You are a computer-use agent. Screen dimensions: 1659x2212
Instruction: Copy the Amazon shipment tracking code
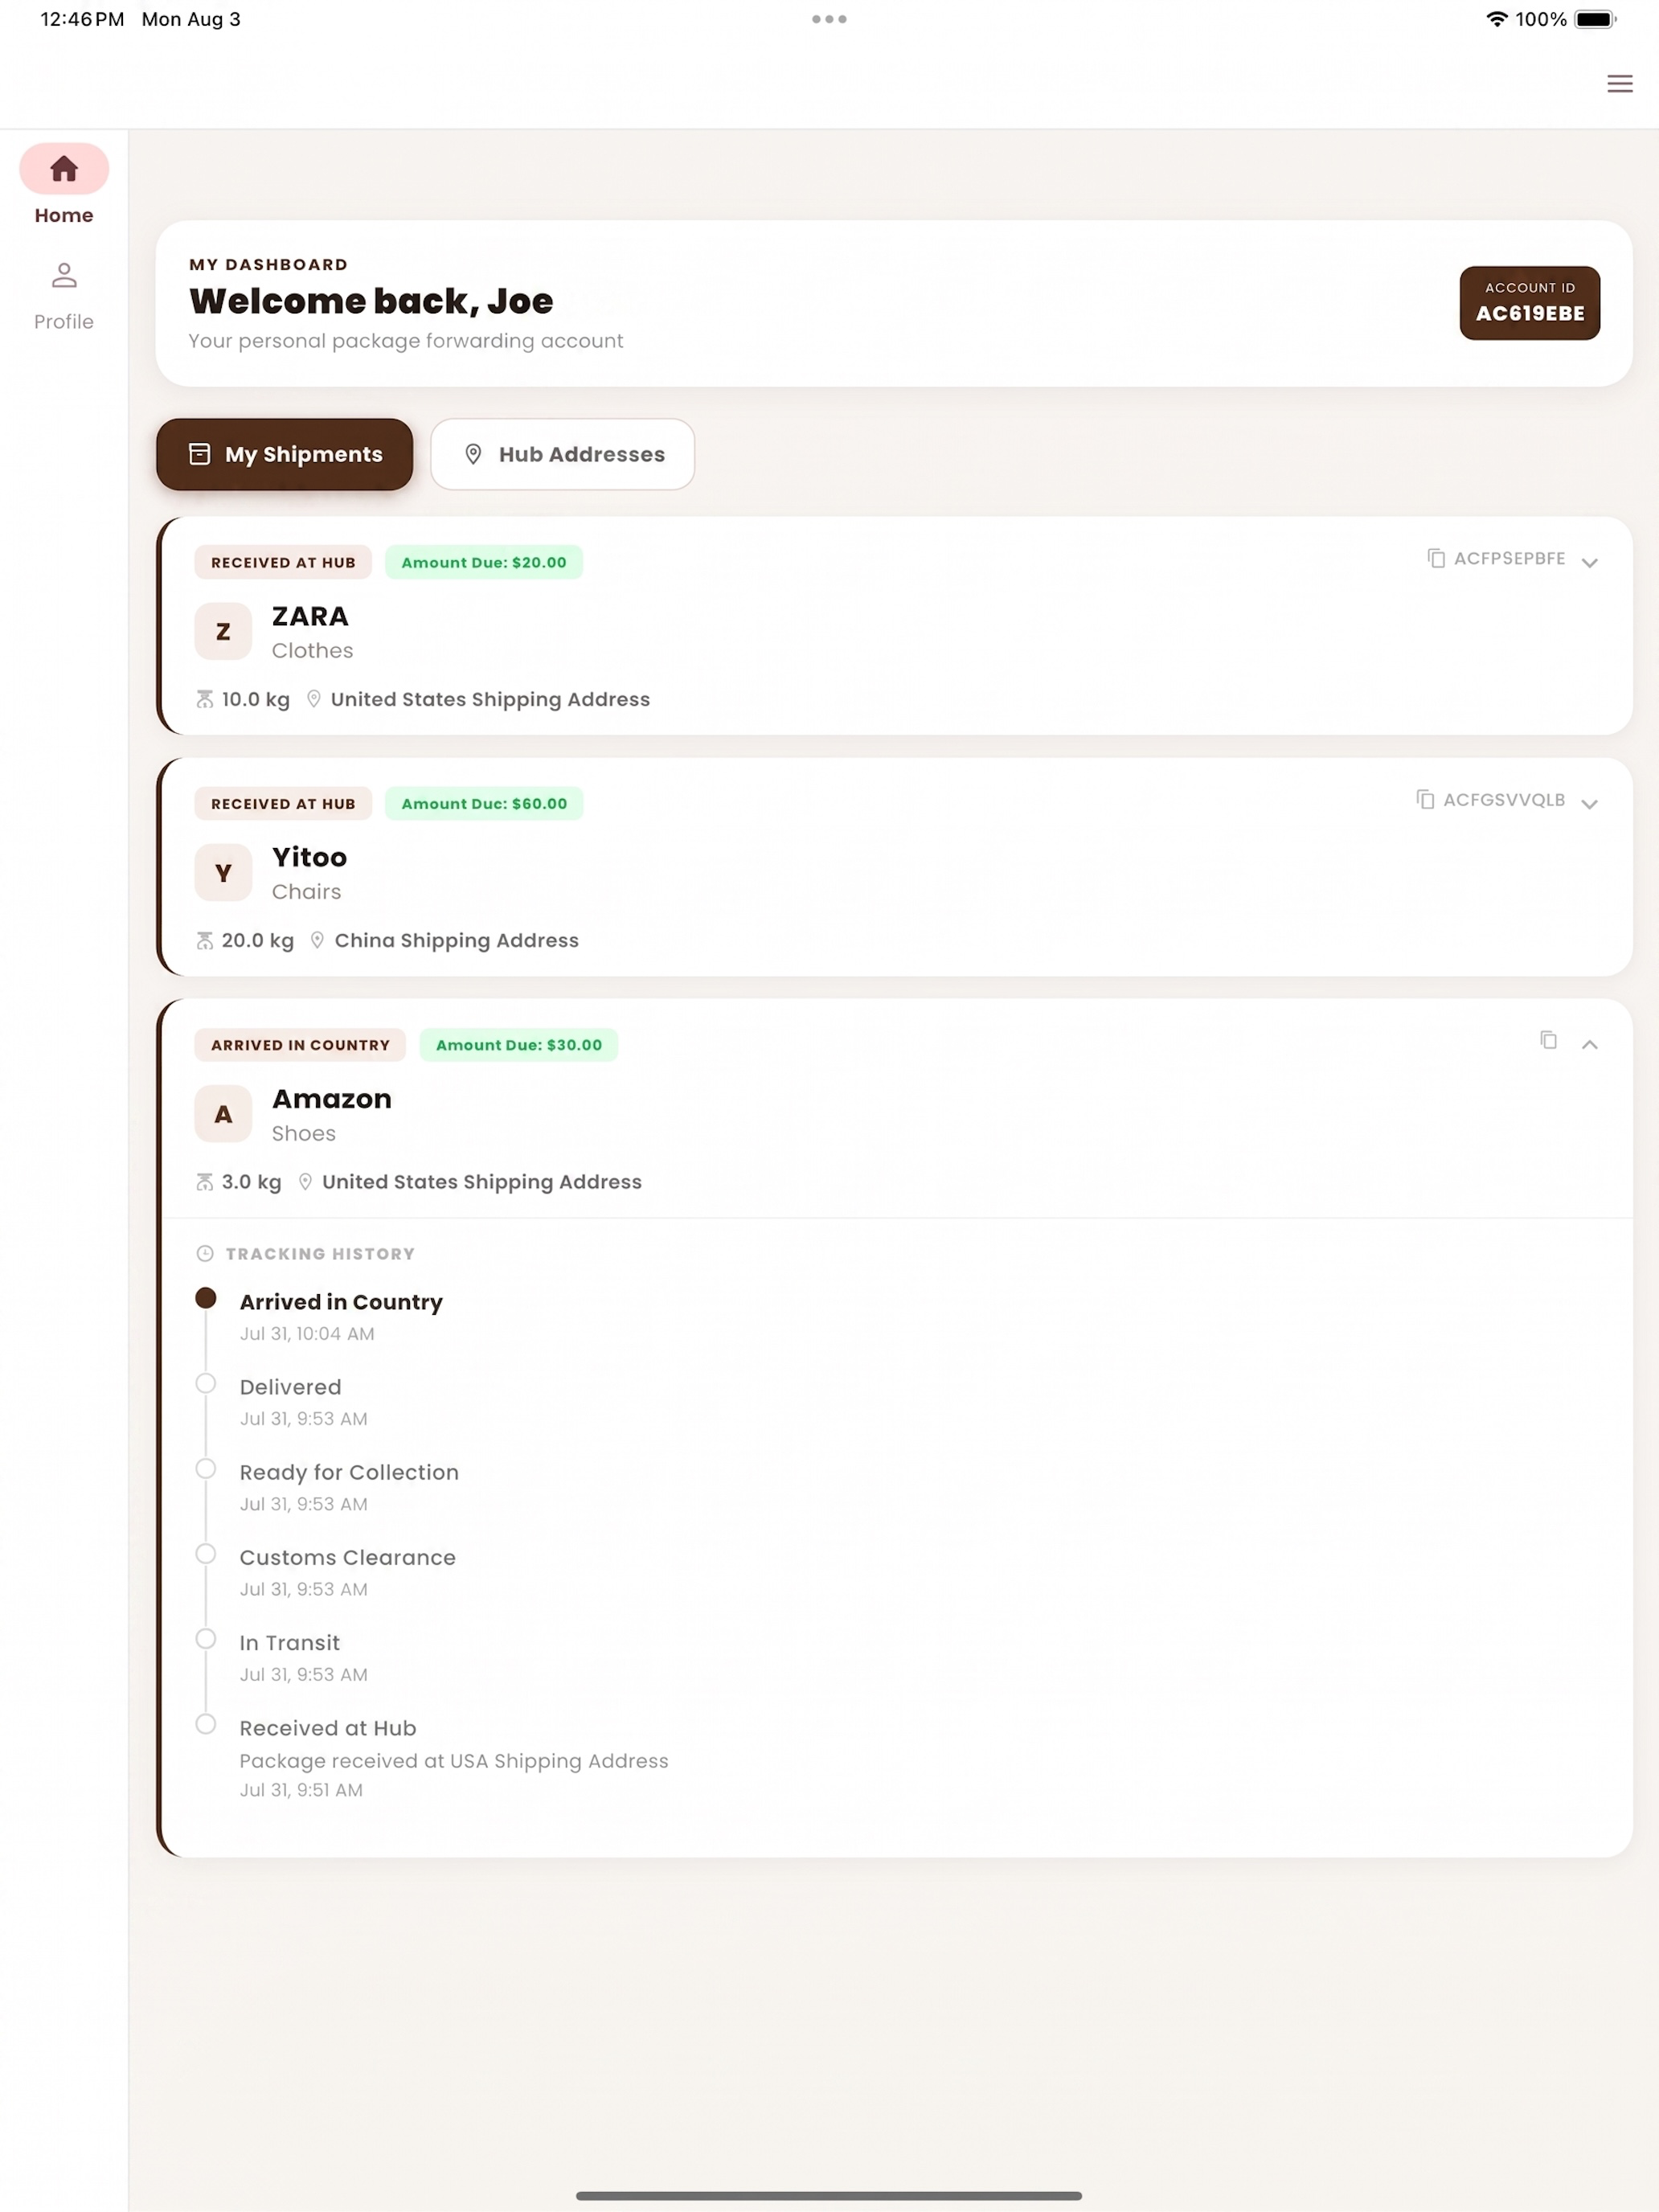point(1548,1040)
